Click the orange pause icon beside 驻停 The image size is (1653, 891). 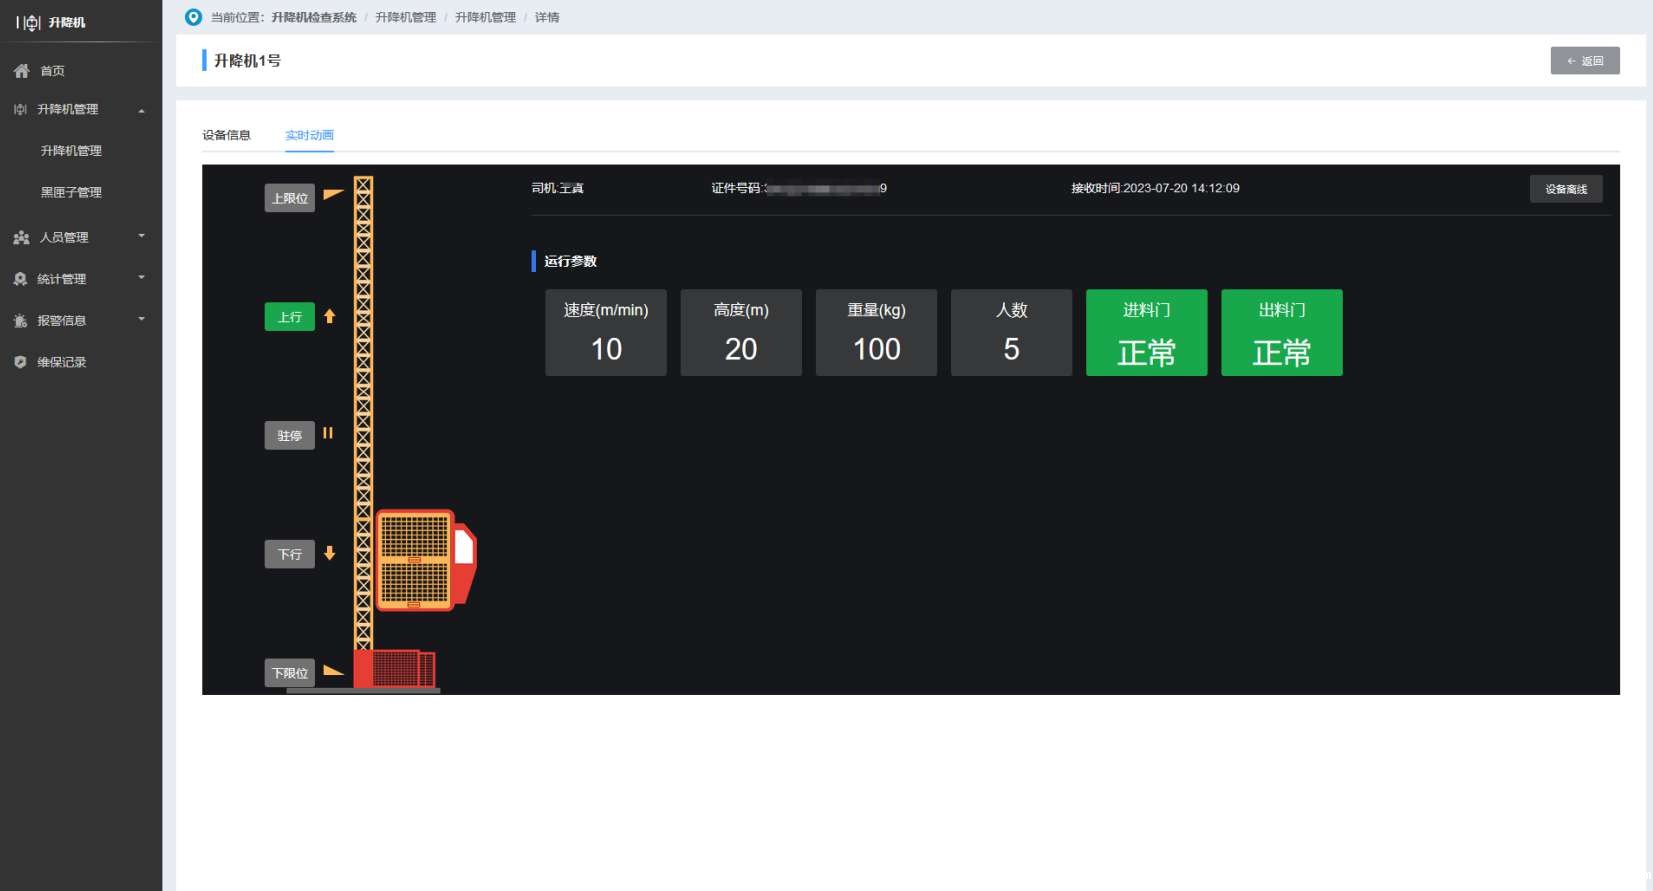tap(327, 434)
